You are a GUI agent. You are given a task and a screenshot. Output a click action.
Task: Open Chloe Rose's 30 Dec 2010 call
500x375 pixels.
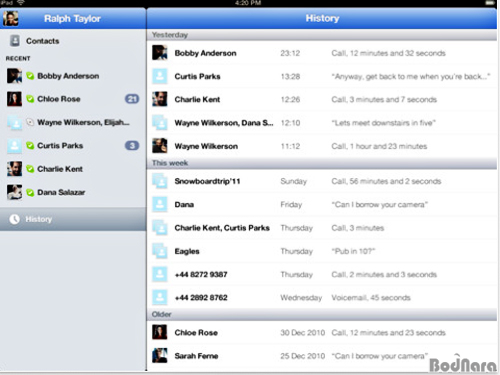[322, 332]
